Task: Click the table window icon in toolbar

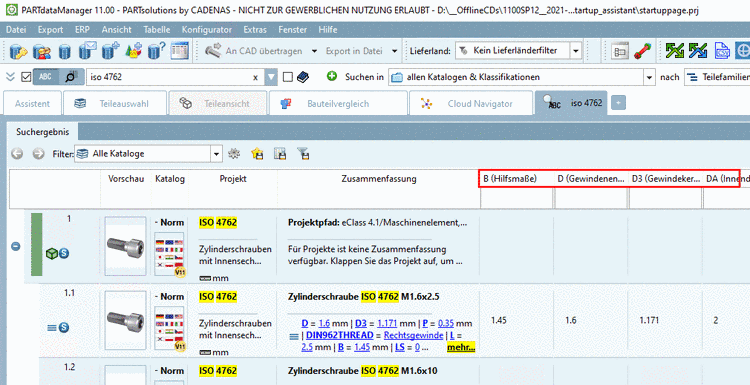Action: (180, 51)
